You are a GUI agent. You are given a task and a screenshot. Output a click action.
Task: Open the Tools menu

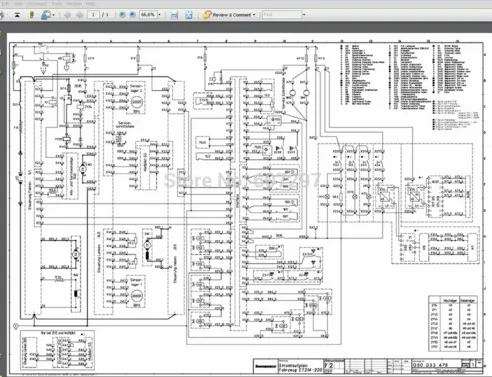57,4
